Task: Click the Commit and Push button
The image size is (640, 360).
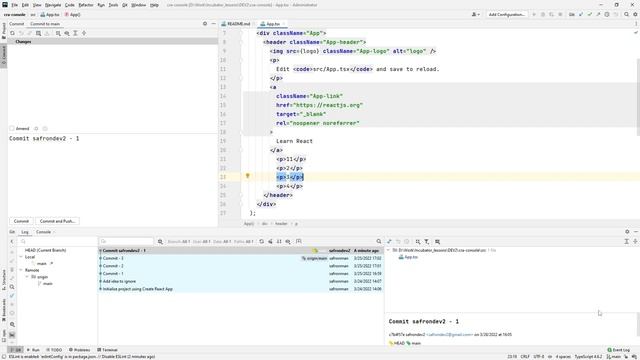Action: coord(57,221)
